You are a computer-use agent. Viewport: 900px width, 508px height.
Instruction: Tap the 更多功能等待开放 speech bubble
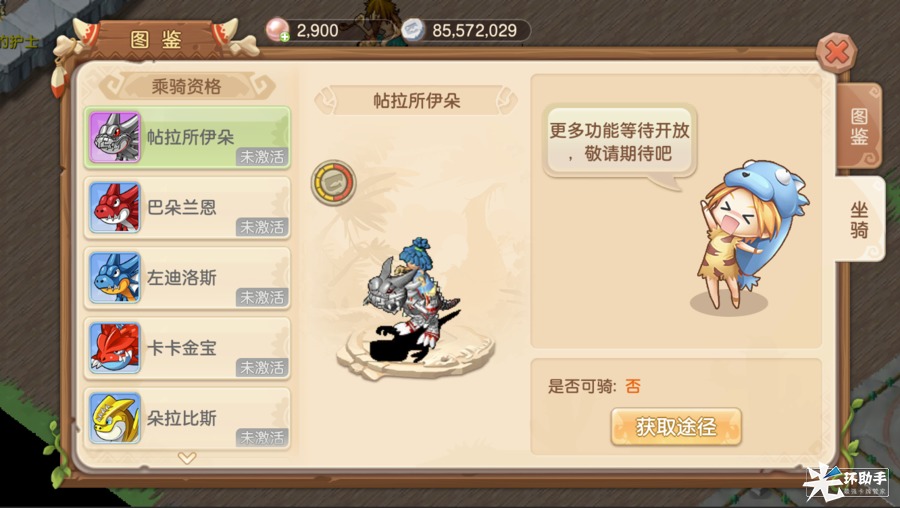pyautogui.click(x=619, y=142)
